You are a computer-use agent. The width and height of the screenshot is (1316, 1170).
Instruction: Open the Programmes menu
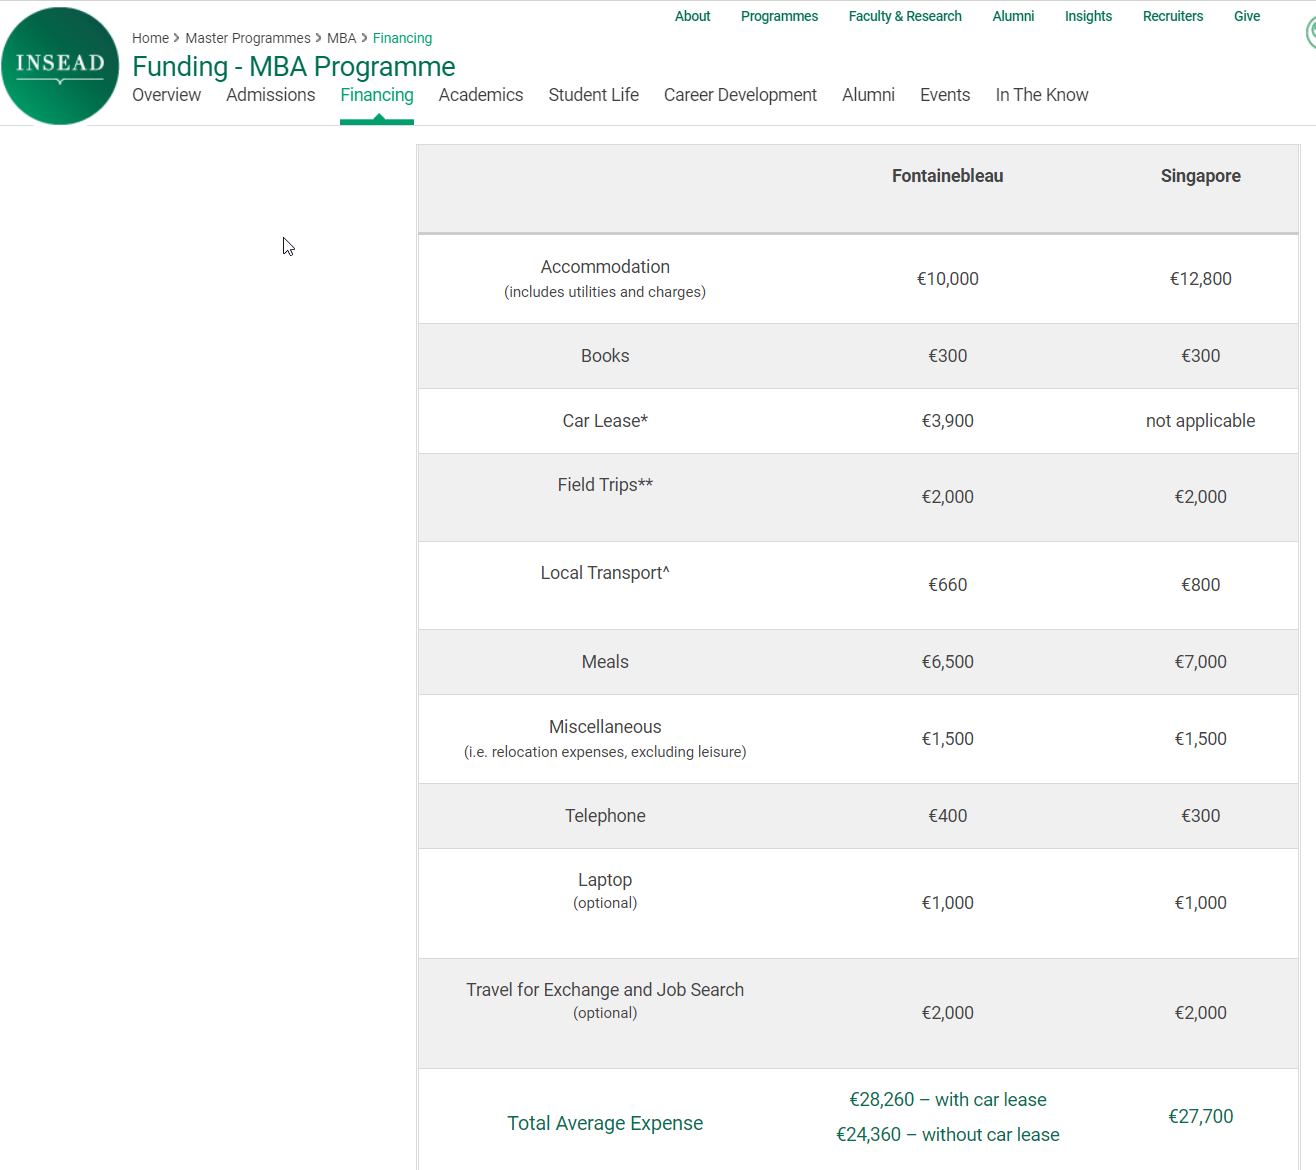(779, 16)
